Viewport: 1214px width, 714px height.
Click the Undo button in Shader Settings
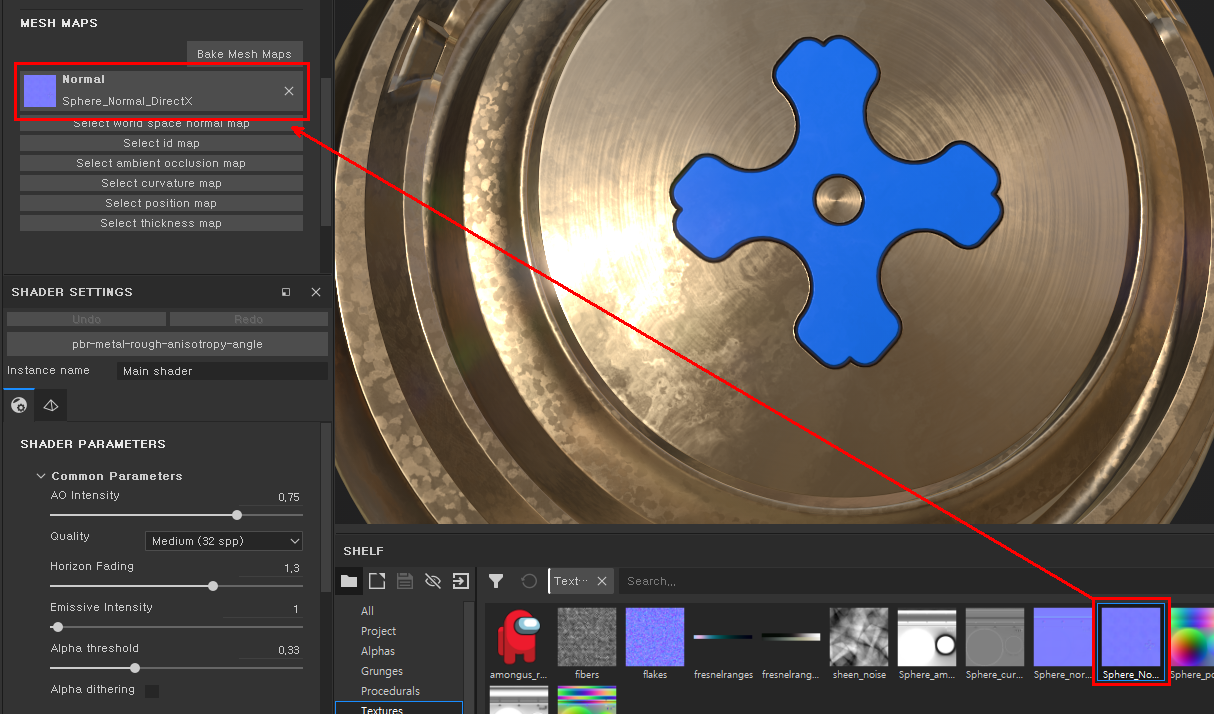[87, 319]
